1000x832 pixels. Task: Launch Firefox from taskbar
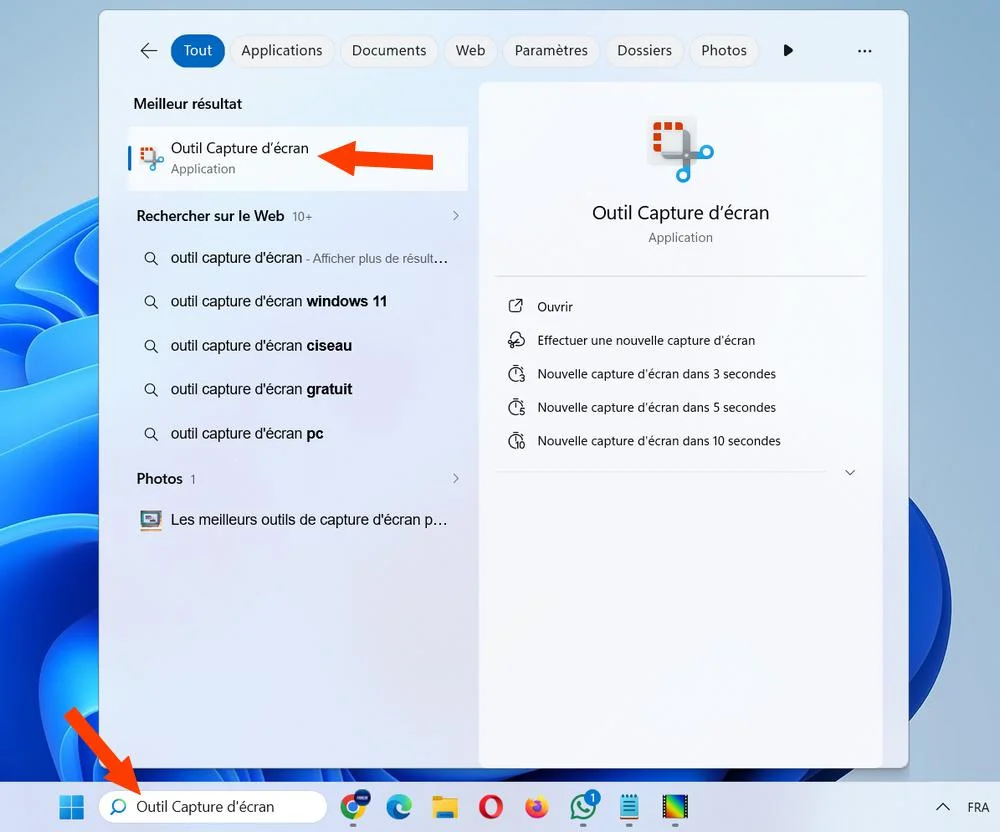click(x=536, y=807)
